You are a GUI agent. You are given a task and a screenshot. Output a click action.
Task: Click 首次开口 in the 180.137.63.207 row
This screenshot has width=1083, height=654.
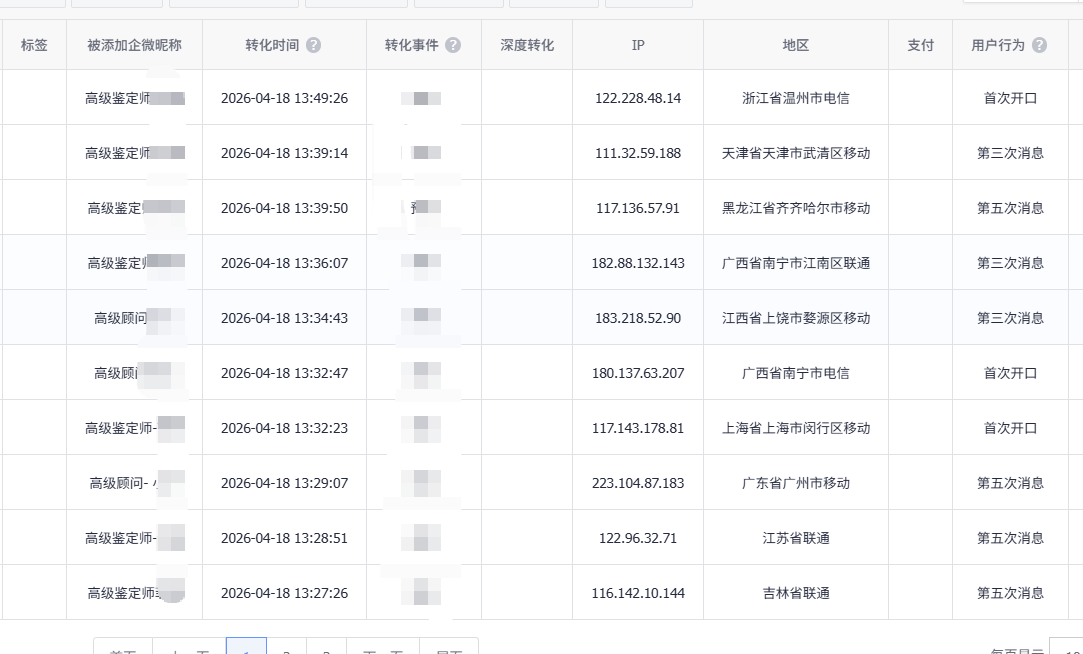[x=1010, y=373]
